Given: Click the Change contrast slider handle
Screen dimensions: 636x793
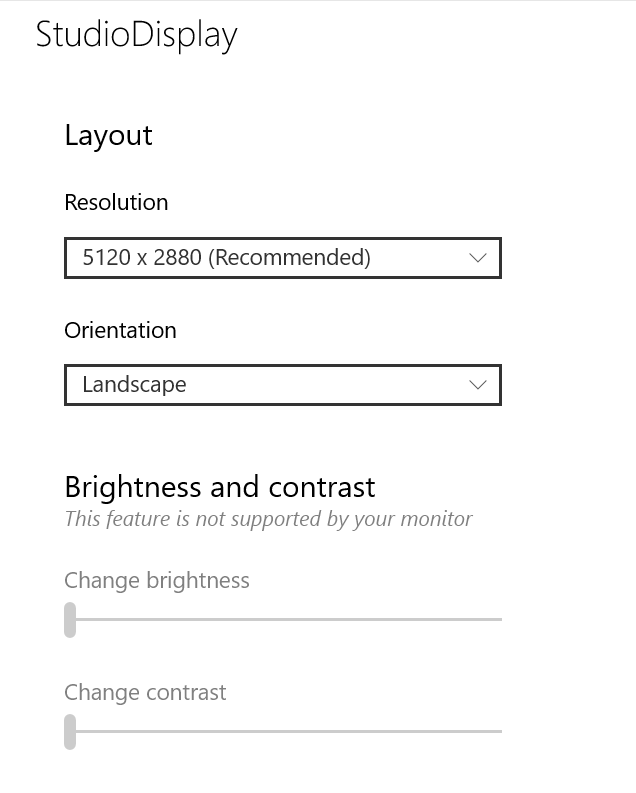Looking at the screenshot, I should tap(70, 731).
